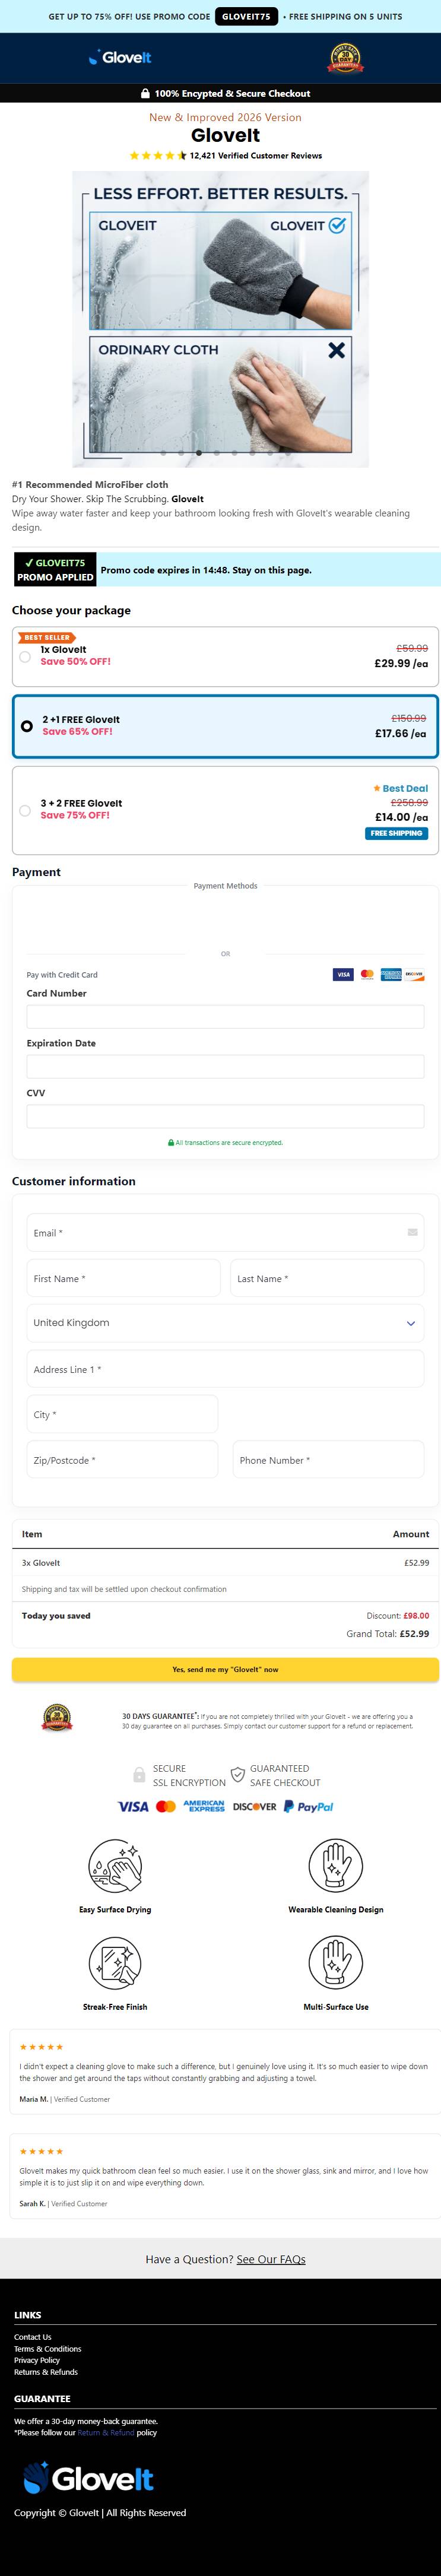Open the Return & Refund policy link
This screenshot has height=2576, width=441.
[105, 2432]
